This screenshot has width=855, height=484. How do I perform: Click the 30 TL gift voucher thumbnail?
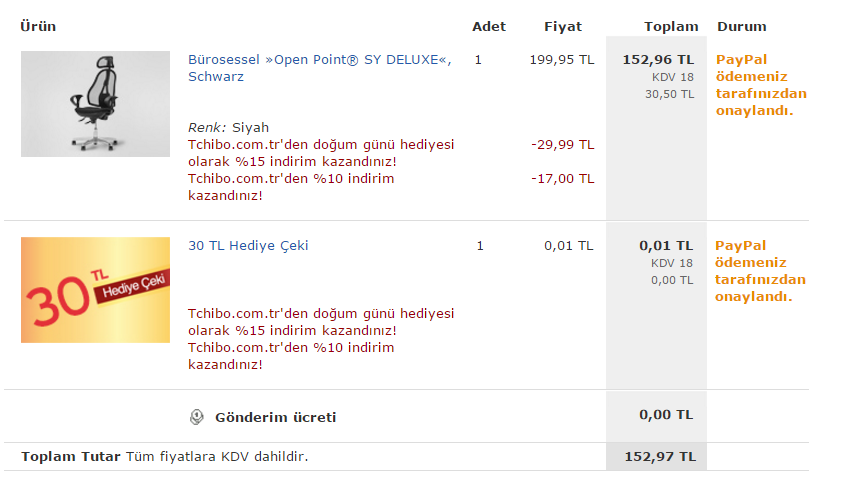pyautogui.click(x=95, y=290)
